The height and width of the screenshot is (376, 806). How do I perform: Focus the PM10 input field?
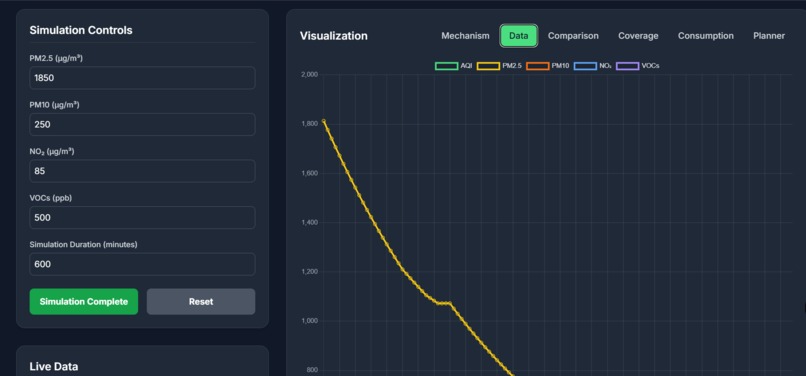[x=142, y=124]
